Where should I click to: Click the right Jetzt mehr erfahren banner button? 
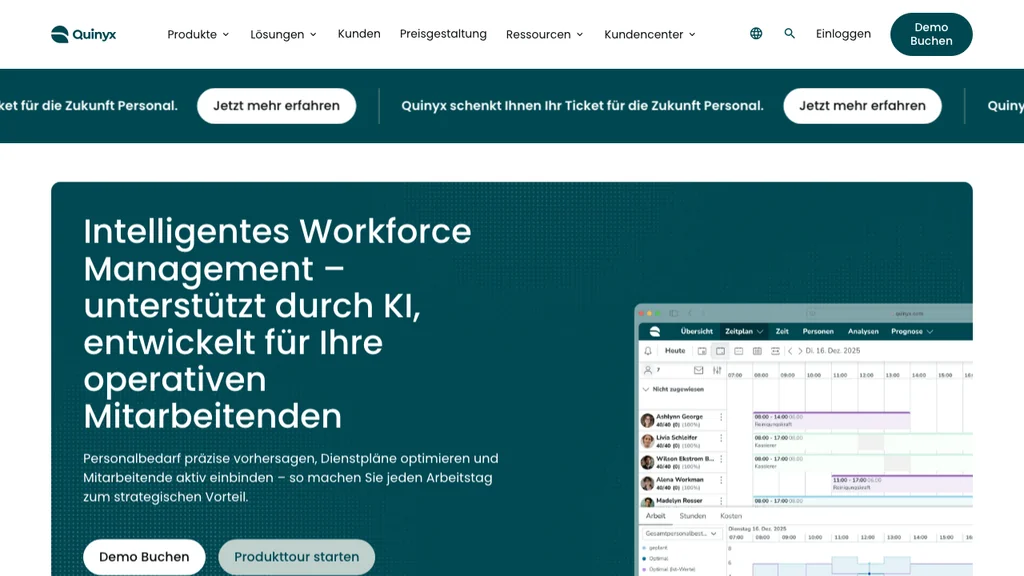pyautogui.click(x=862, y=106)
